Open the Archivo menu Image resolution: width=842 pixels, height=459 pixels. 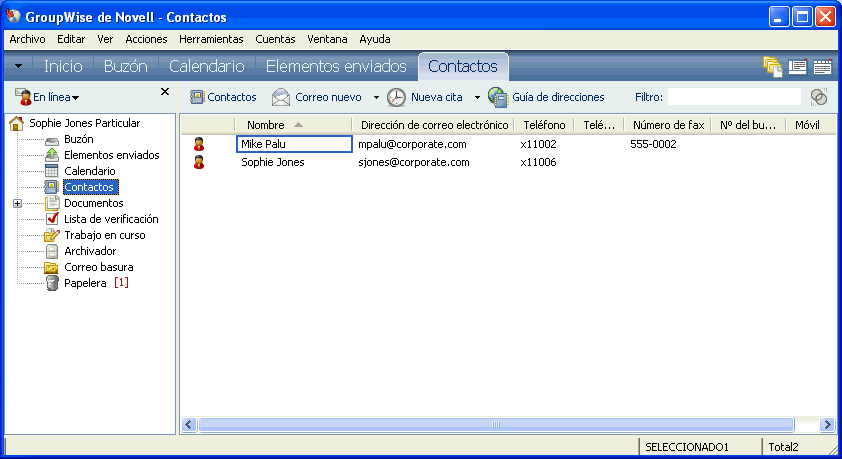(27, 39)
